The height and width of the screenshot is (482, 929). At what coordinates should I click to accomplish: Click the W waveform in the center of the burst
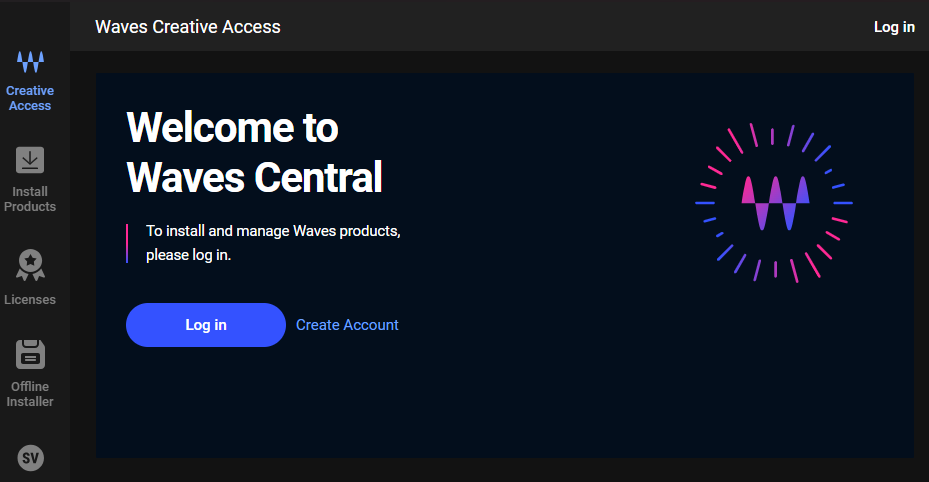click(x=774, y=203)
